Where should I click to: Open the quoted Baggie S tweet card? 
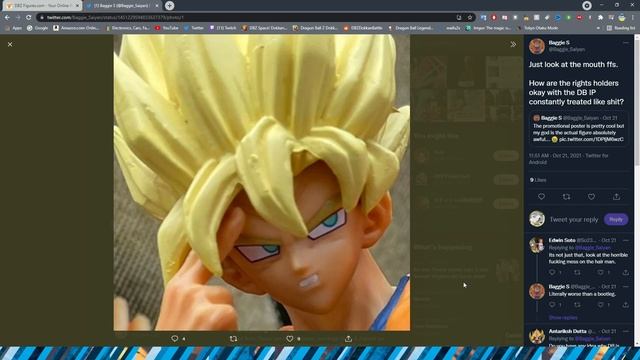pyautogui.click(x=579, y=129)
